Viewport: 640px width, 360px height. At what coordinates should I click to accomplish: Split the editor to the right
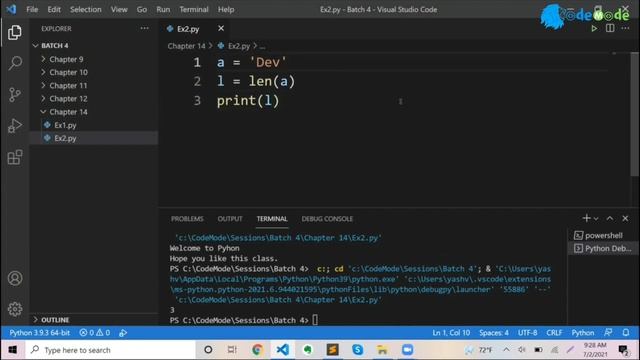(610, 28)
